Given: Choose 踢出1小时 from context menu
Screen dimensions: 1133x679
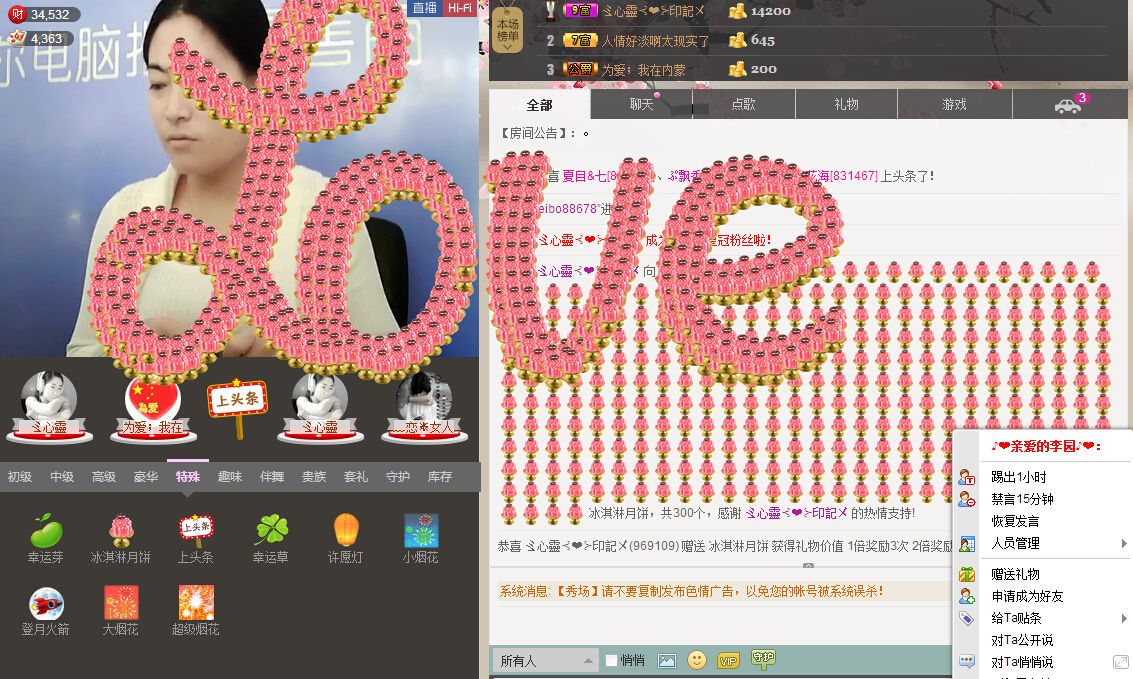Looking at the screenshot, I should coord(1018,477).
